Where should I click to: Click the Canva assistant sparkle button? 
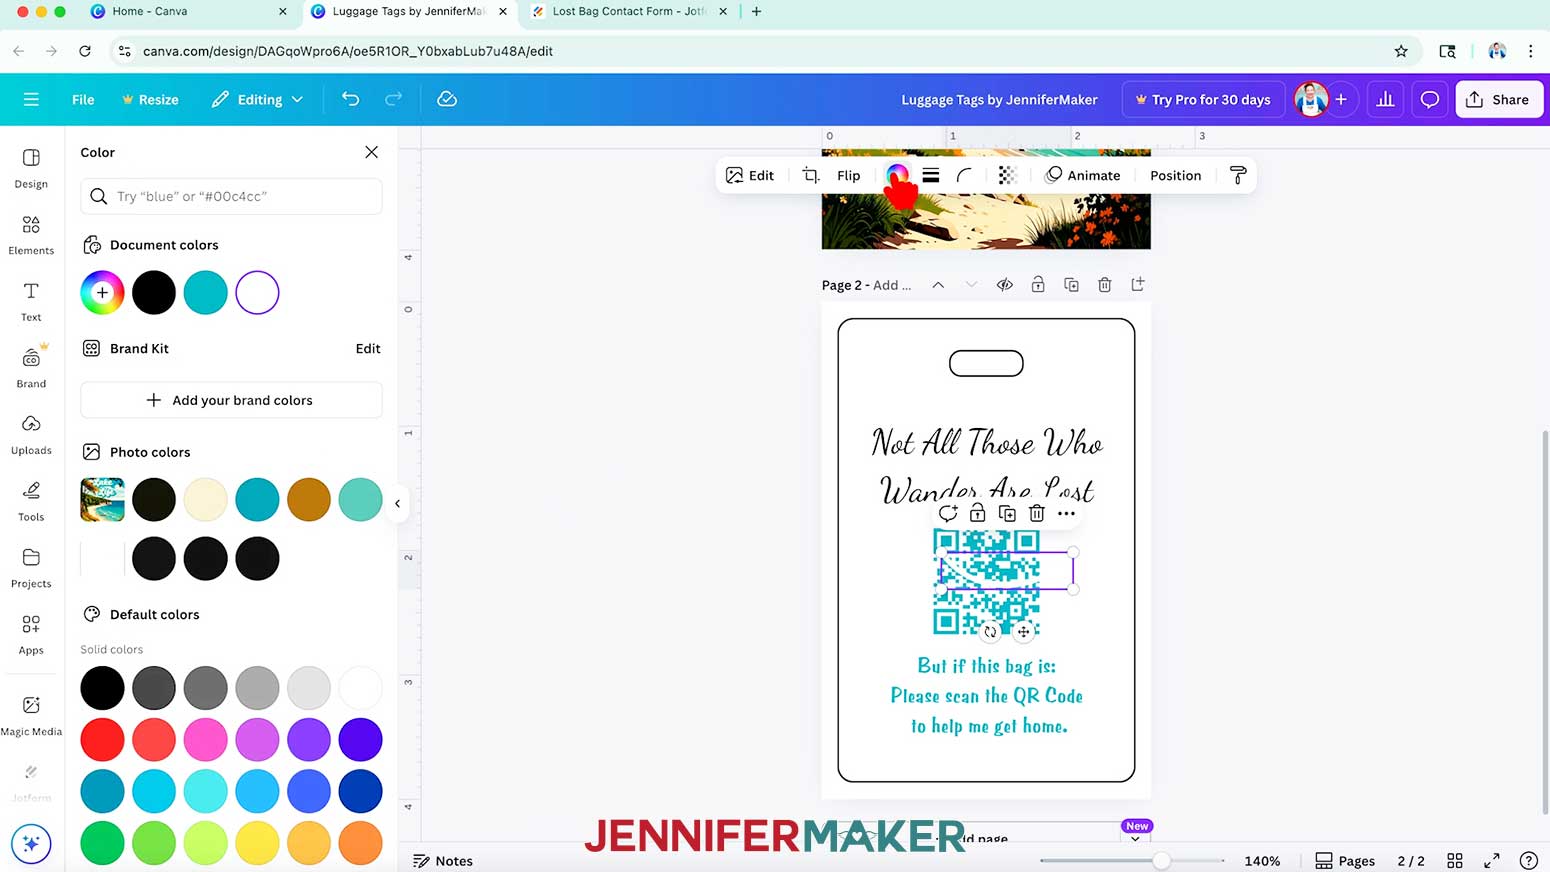pos(31,844)
